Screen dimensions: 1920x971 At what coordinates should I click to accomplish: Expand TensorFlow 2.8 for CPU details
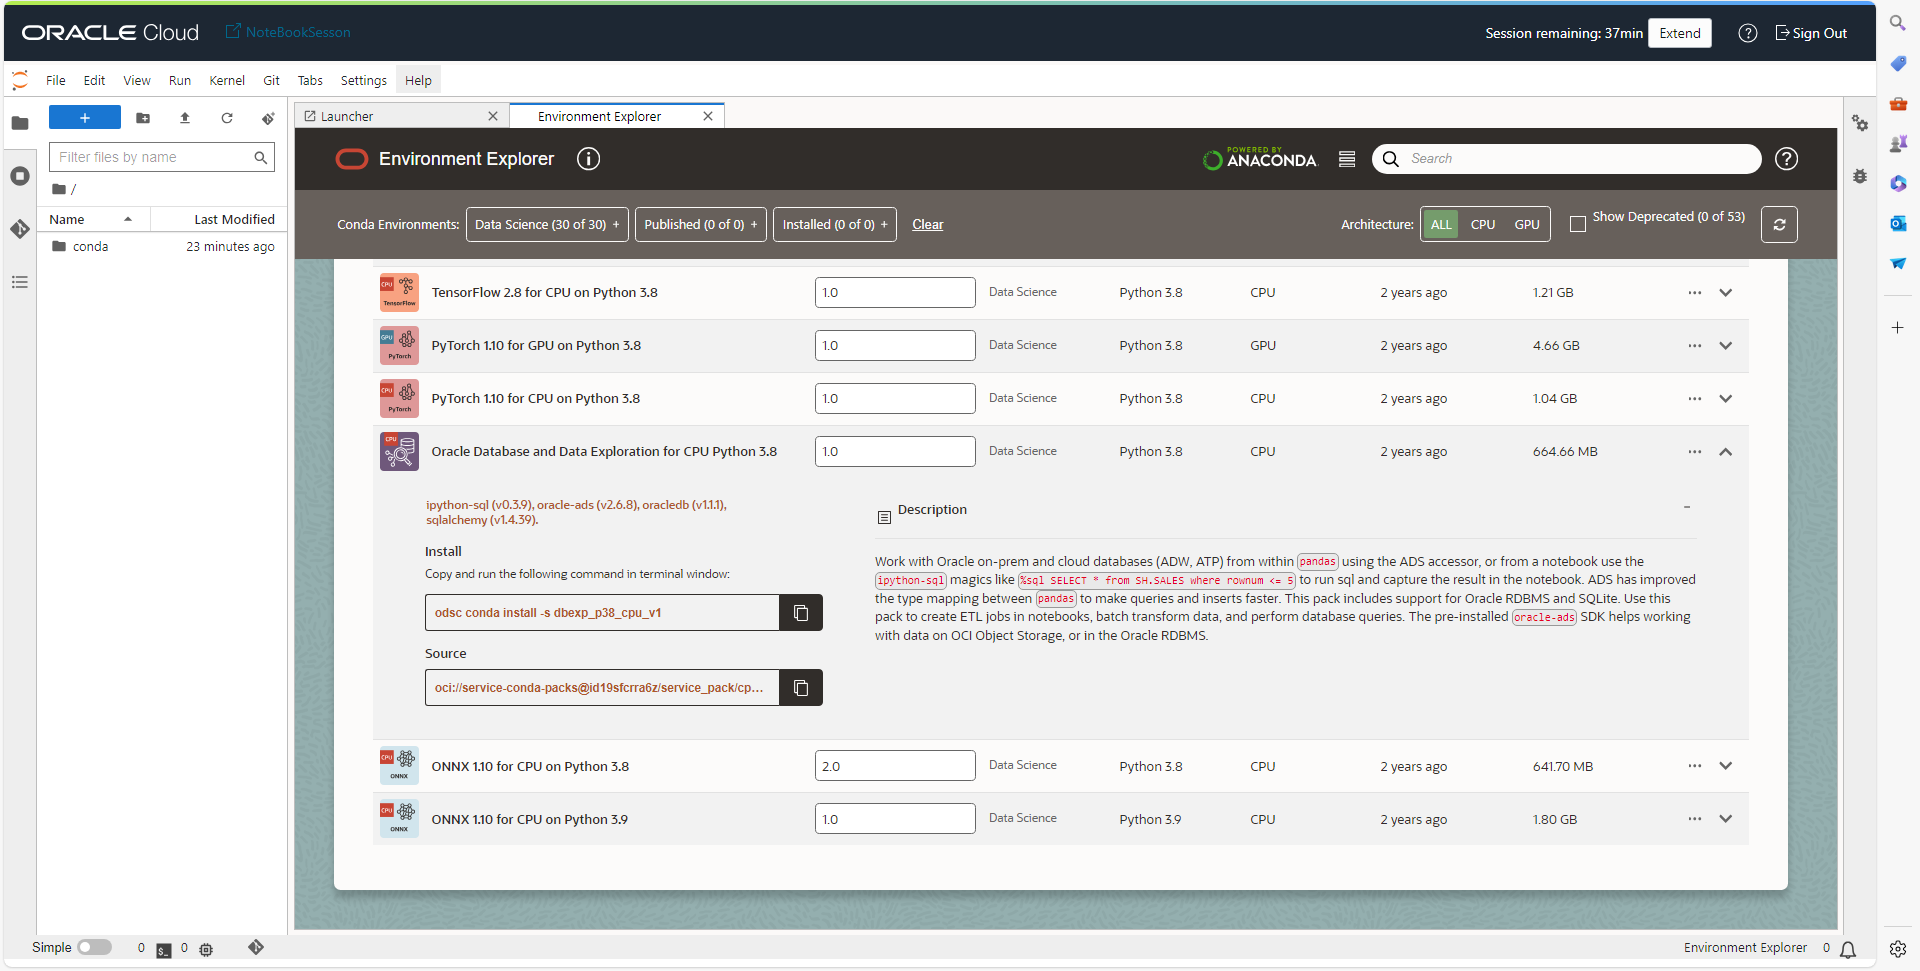coord(1725,293)
